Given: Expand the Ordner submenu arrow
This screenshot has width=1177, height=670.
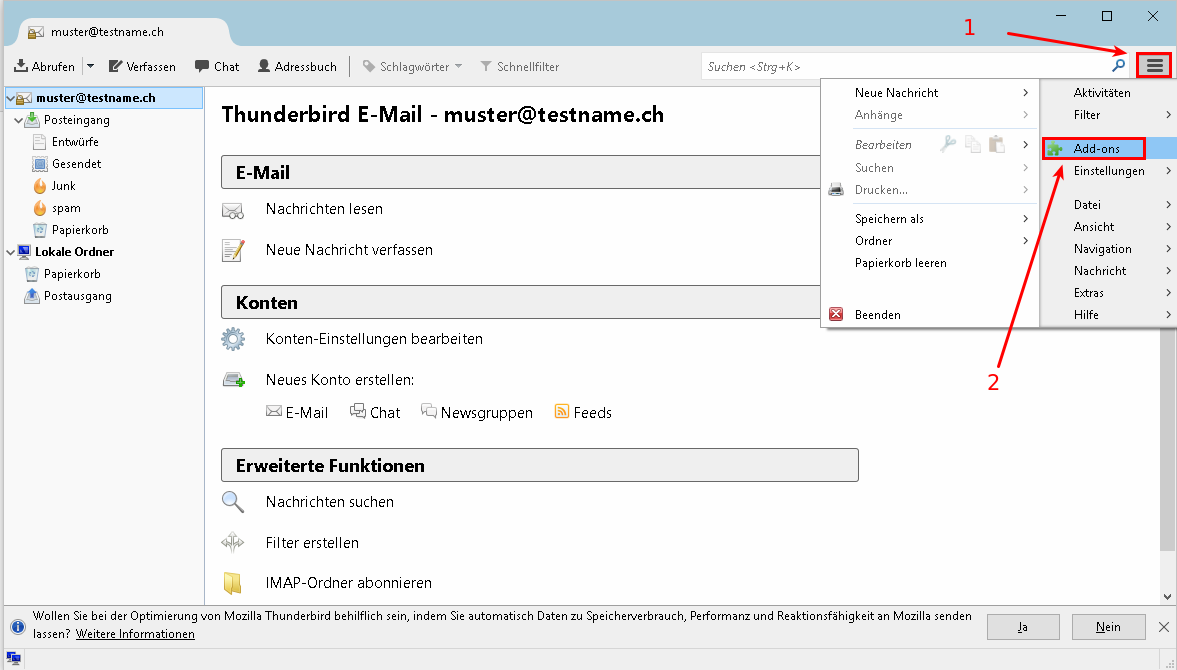Looking at the screenshot, I should (x=1025, y=240).
